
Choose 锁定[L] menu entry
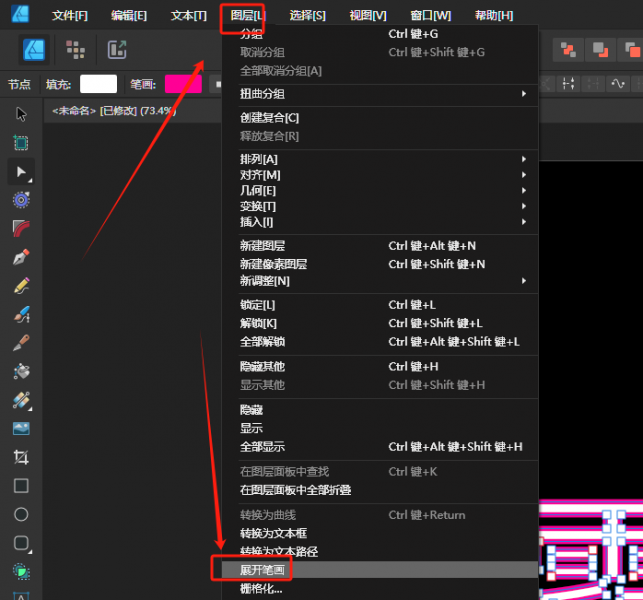380,305
